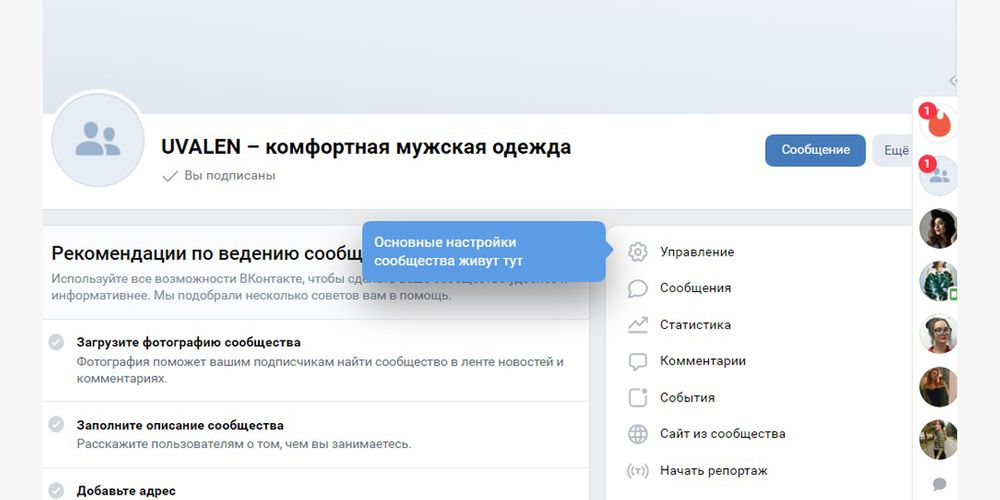
Task: Click the community title UVALEN
Action: [366, 147]
